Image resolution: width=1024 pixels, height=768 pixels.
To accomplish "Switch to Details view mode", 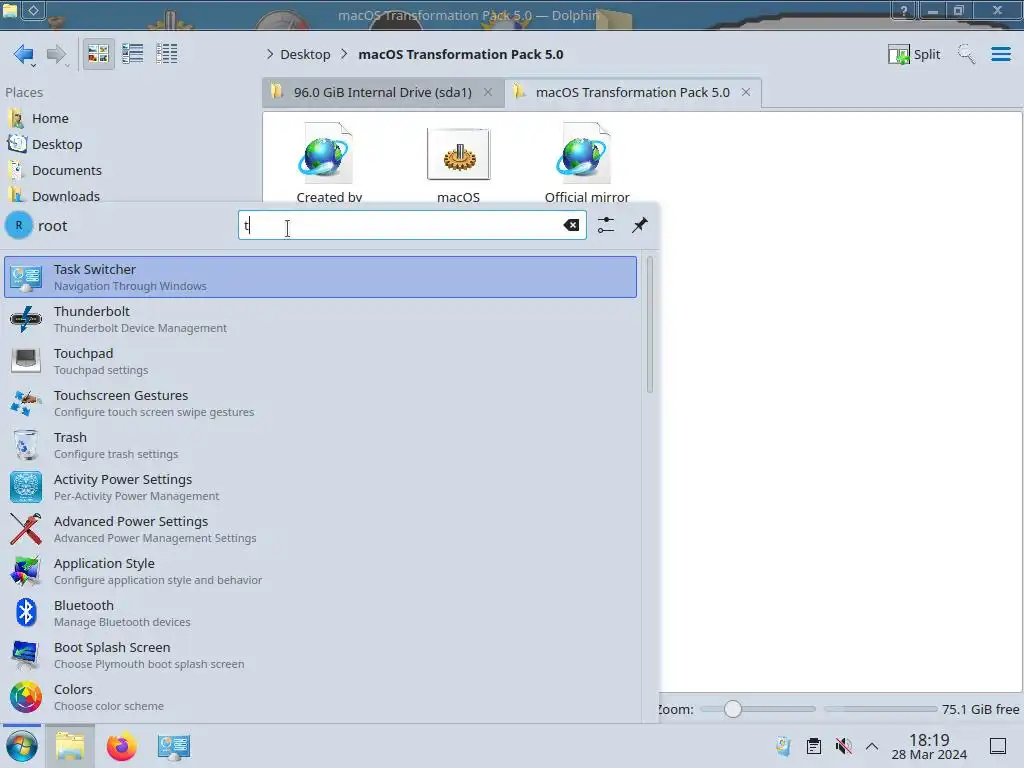I will pyautogui.click(x=167, y=54).
